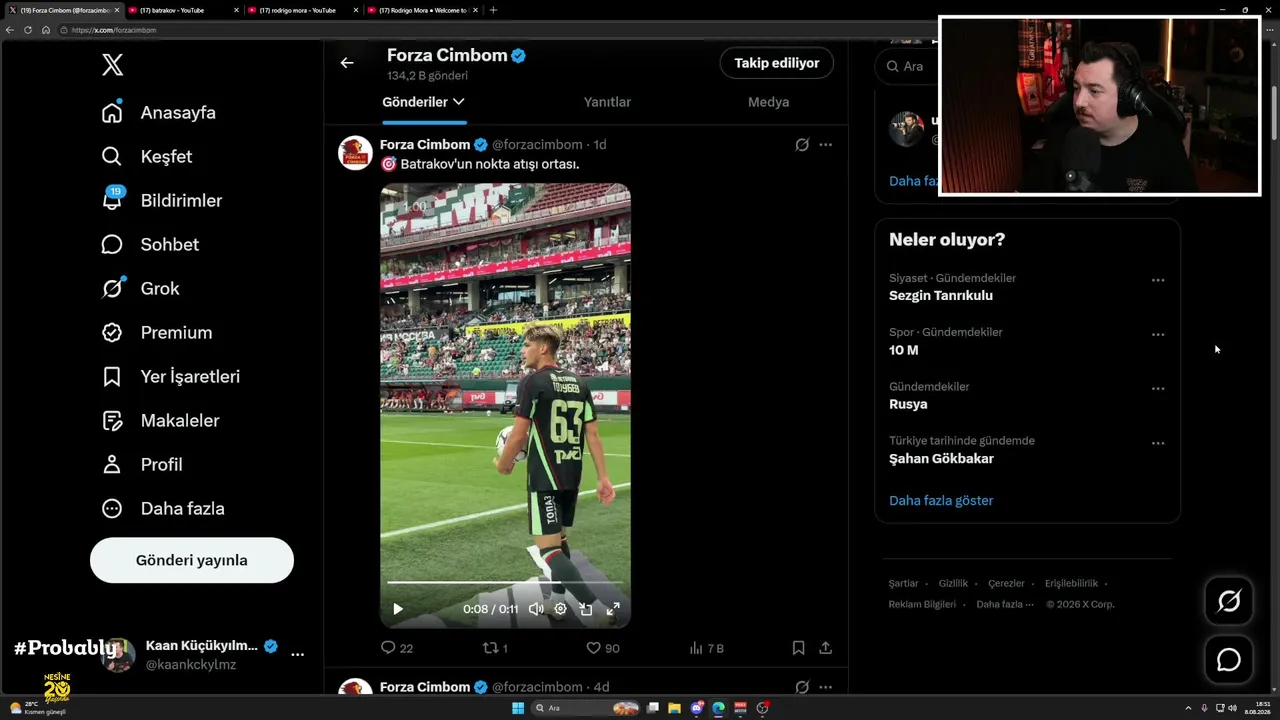The height and width of the screenshot is (720, 1280).
Task: Bookmark the Batrakov post
Action: 798,648
